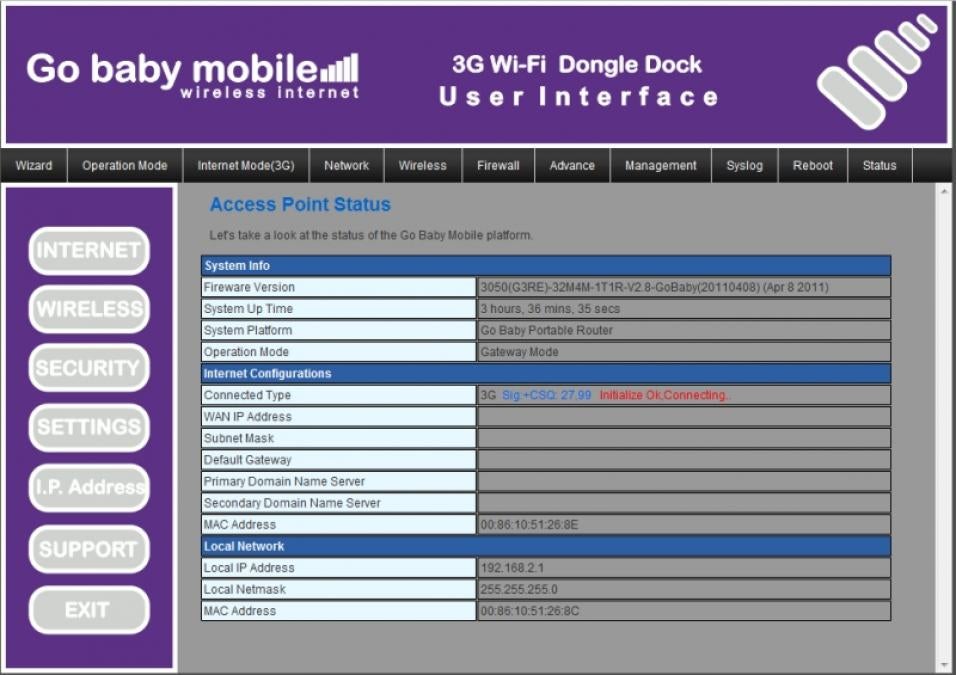Open the Firewall menu
956x675 pixels.
[x=498, y=166]
